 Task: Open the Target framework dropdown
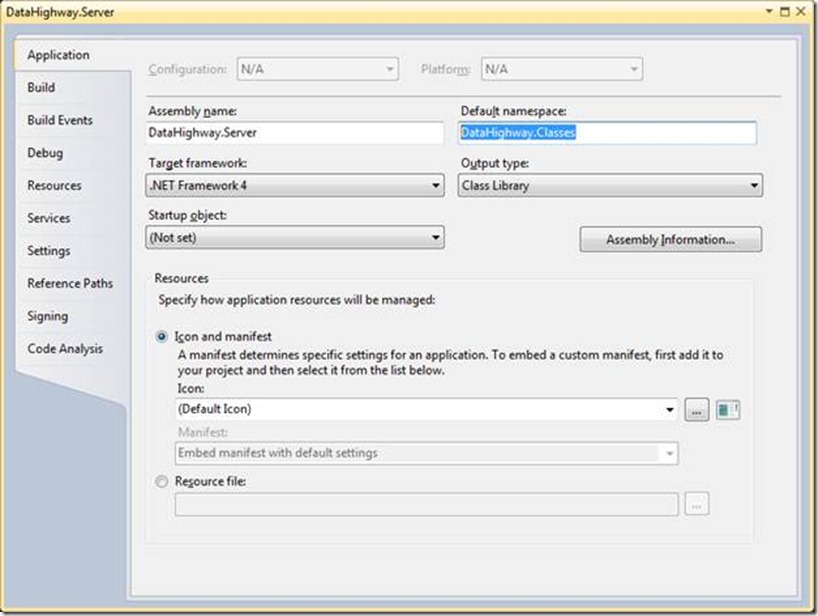tap(295, 185)
